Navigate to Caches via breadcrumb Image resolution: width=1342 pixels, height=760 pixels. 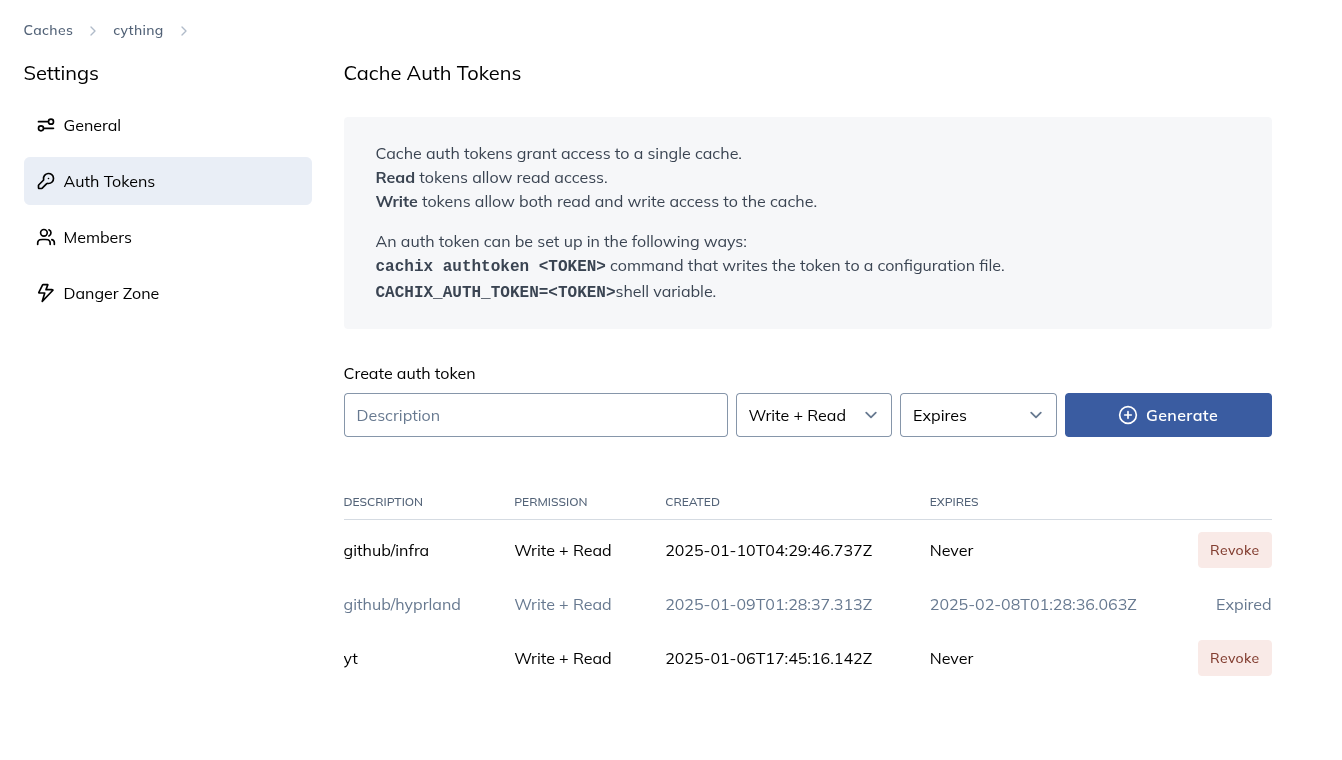[48, 30]
